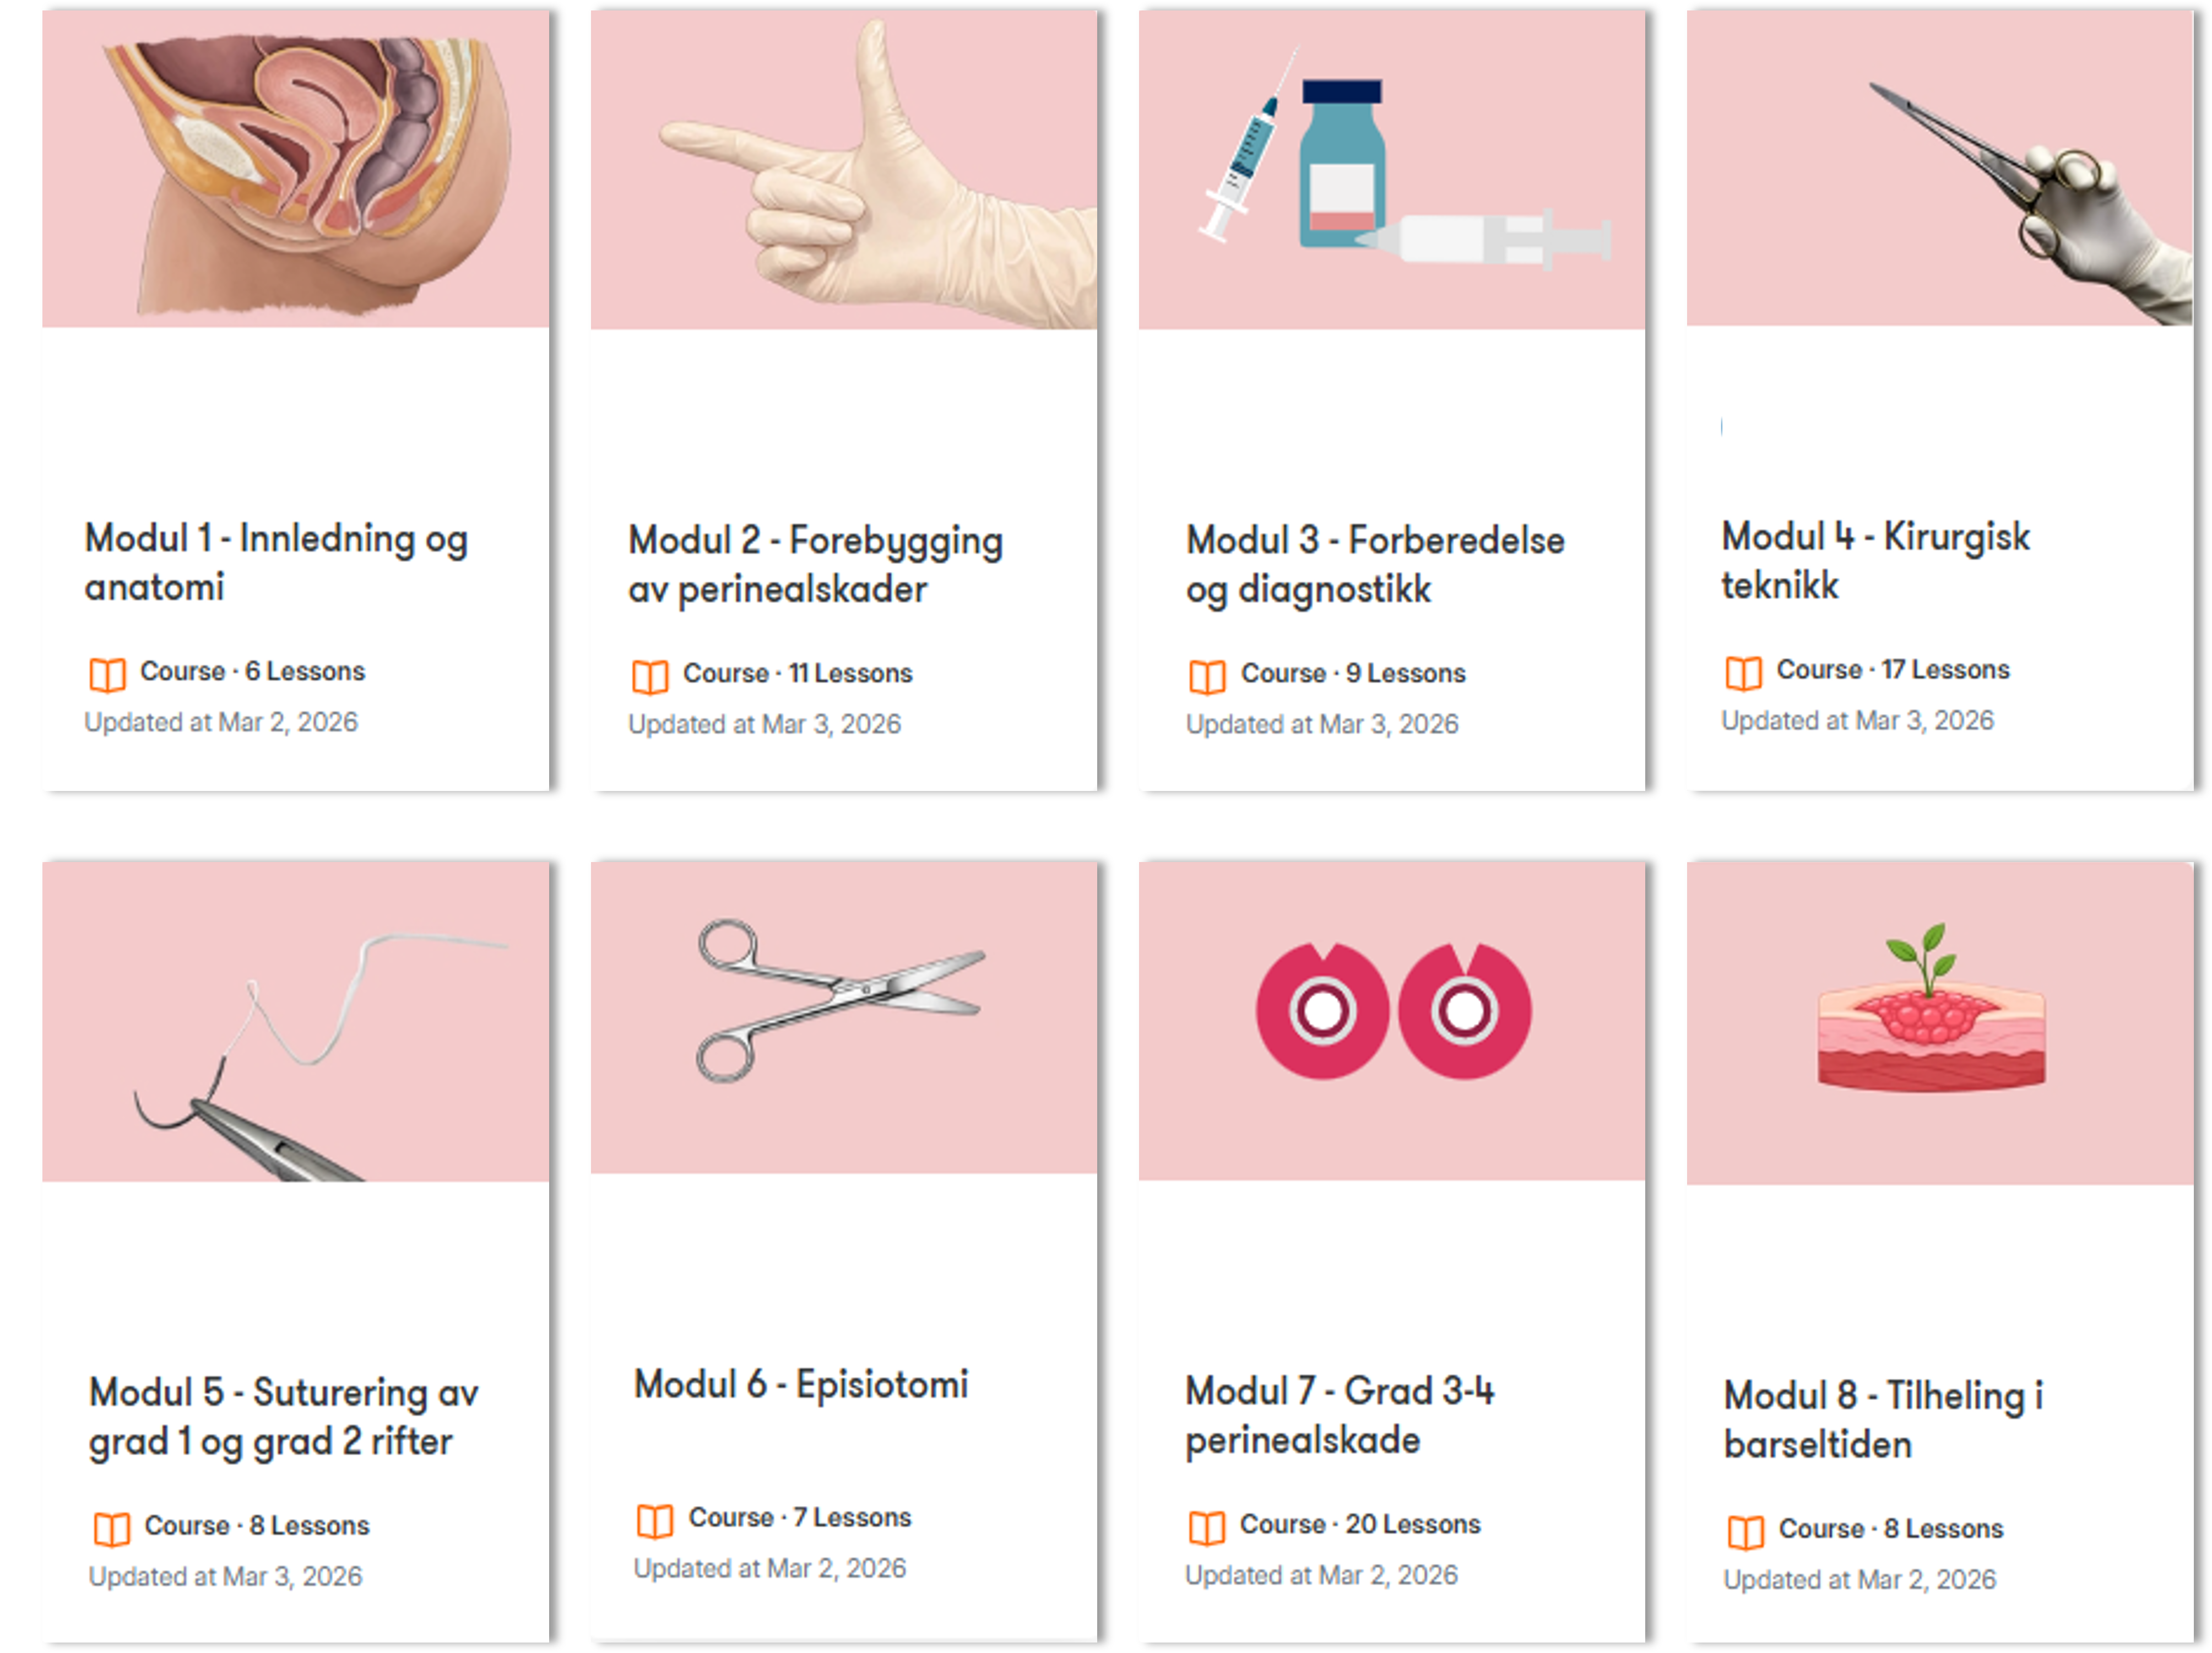The width and height of the screenshot is (2212, 1653).
Task: Open Modul 2 - Forebygging av perinealskader
Action: coord(815,564)
